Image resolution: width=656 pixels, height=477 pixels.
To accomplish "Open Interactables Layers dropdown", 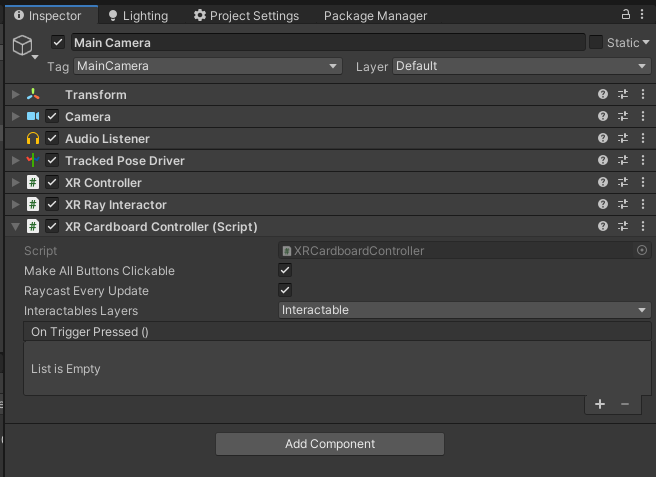I will [465, 310].
